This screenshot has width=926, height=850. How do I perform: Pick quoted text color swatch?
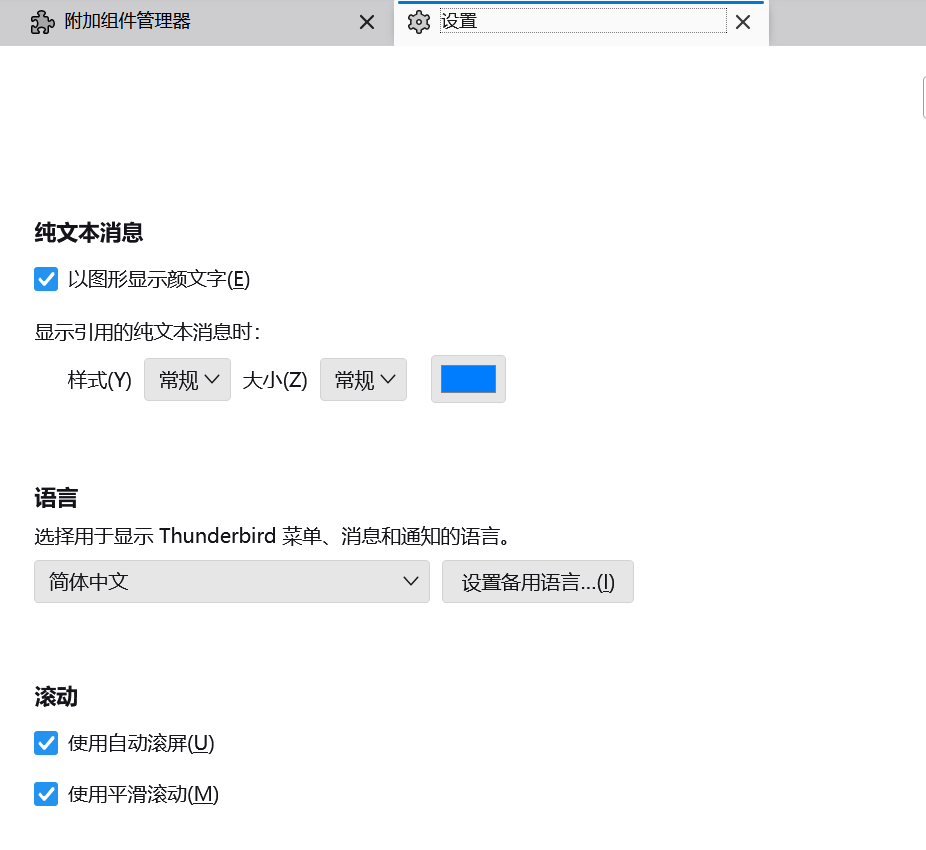[468, 379]
